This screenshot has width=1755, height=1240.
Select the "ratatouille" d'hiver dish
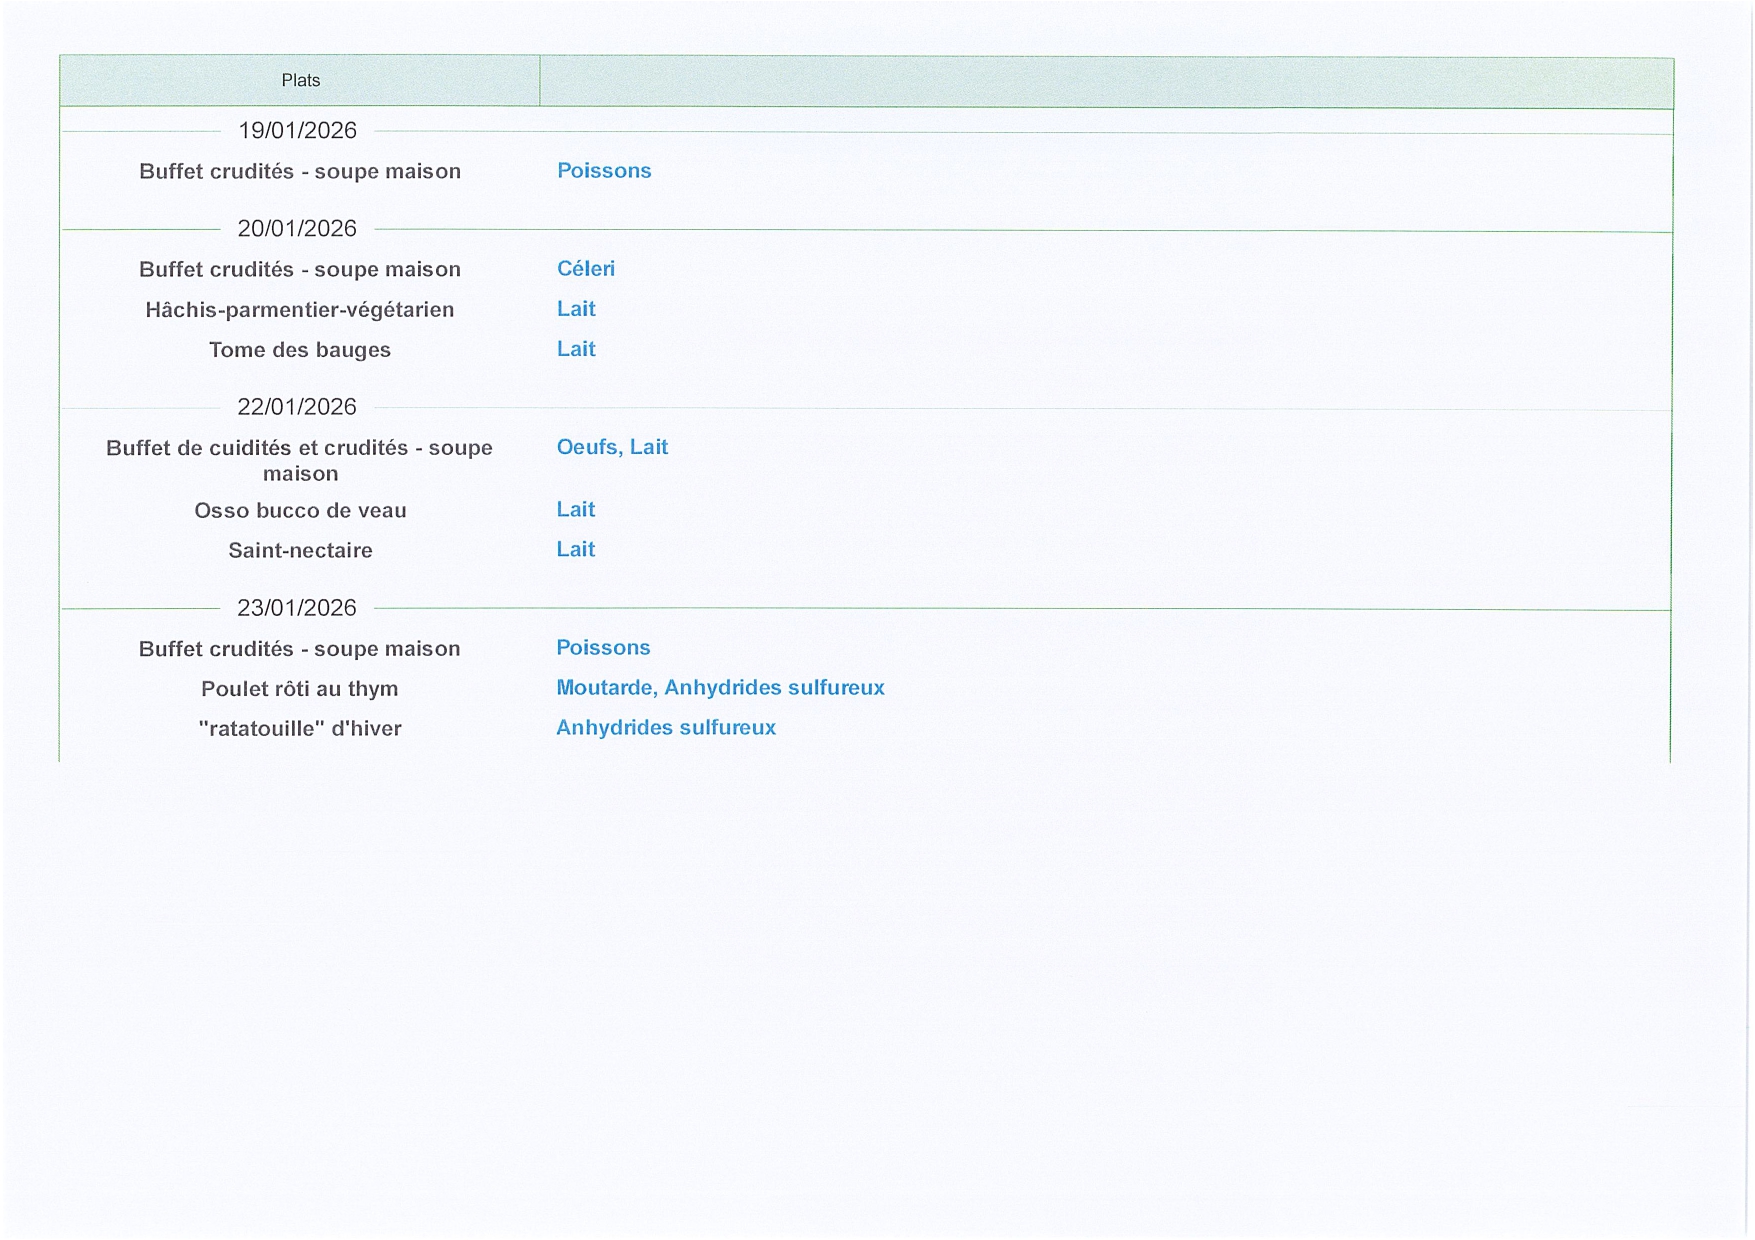[x=300, y=729]
